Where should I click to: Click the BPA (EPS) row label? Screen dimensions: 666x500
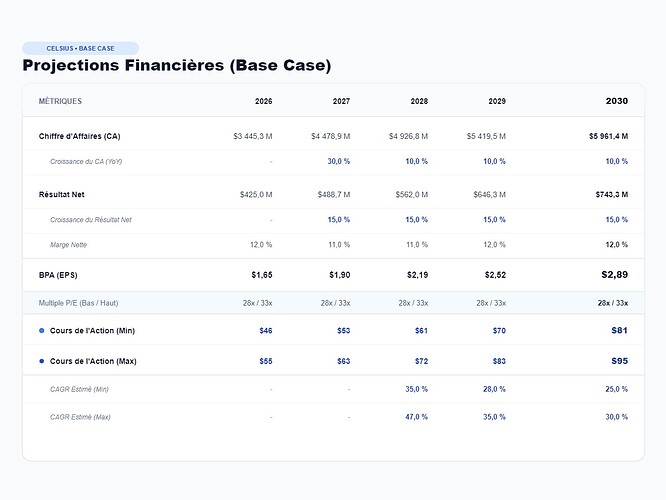[x=58, y=275]
